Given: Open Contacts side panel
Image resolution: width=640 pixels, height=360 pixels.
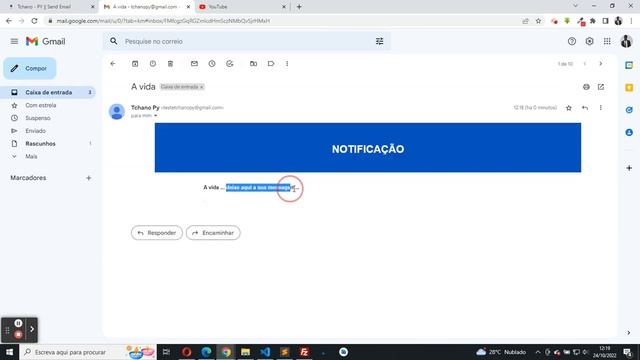Looking at the screenshot, I should (x=629, y=132).
